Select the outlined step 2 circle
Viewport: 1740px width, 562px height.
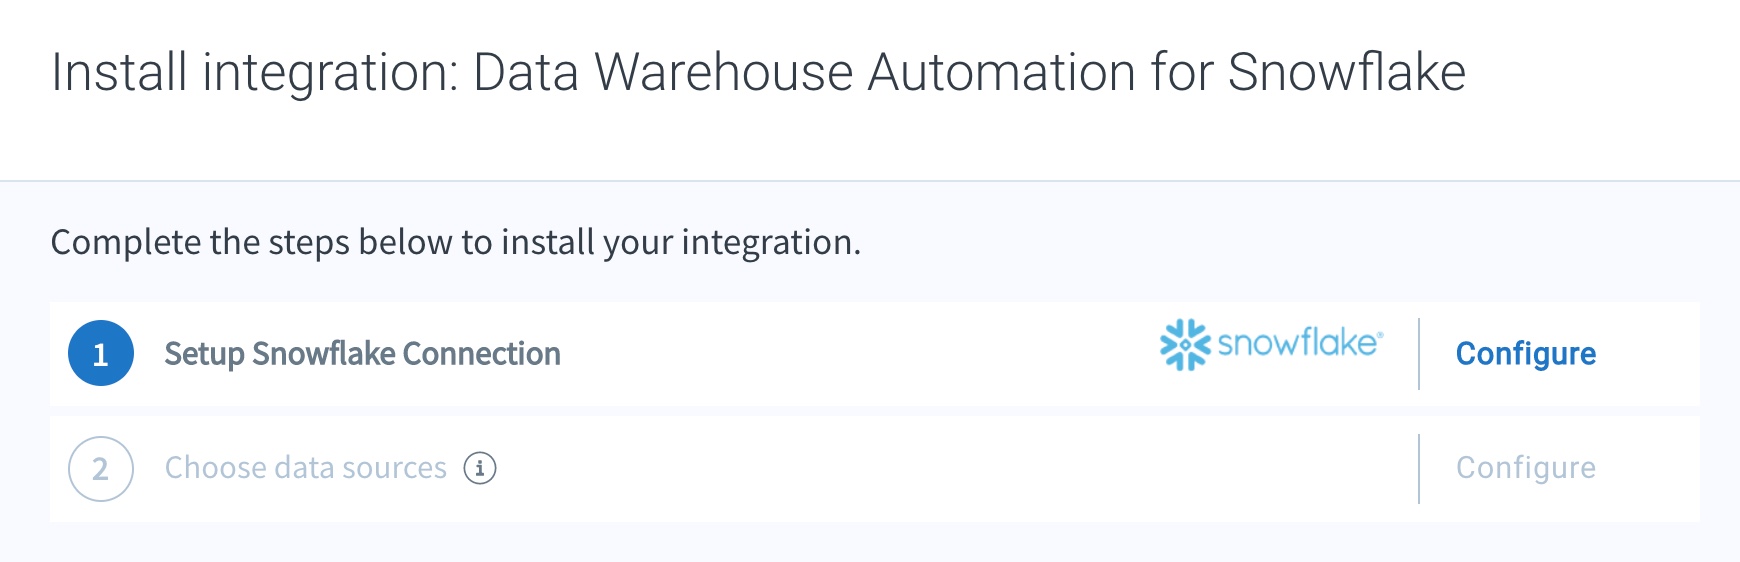tap(101, 469)
